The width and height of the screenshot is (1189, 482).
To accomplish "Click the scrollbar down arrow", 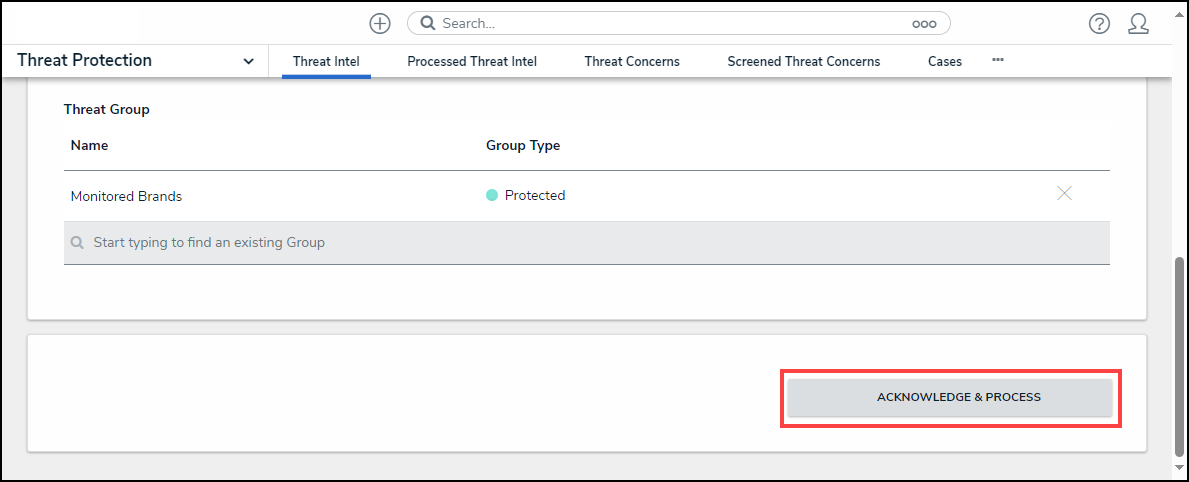I will pos(1180,466).
